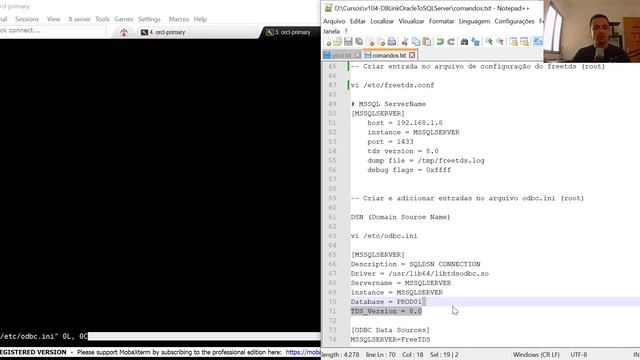This screenshot has height=360, width=640.
Task: Click 'port = 1433' line
Action: click(390, 142)
